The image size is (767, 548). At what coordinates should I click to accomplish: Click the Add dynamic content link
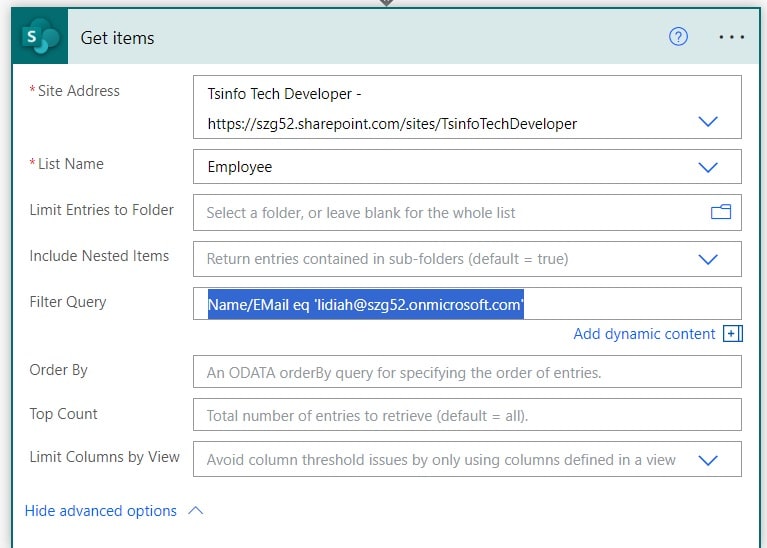tap(644, 334)
